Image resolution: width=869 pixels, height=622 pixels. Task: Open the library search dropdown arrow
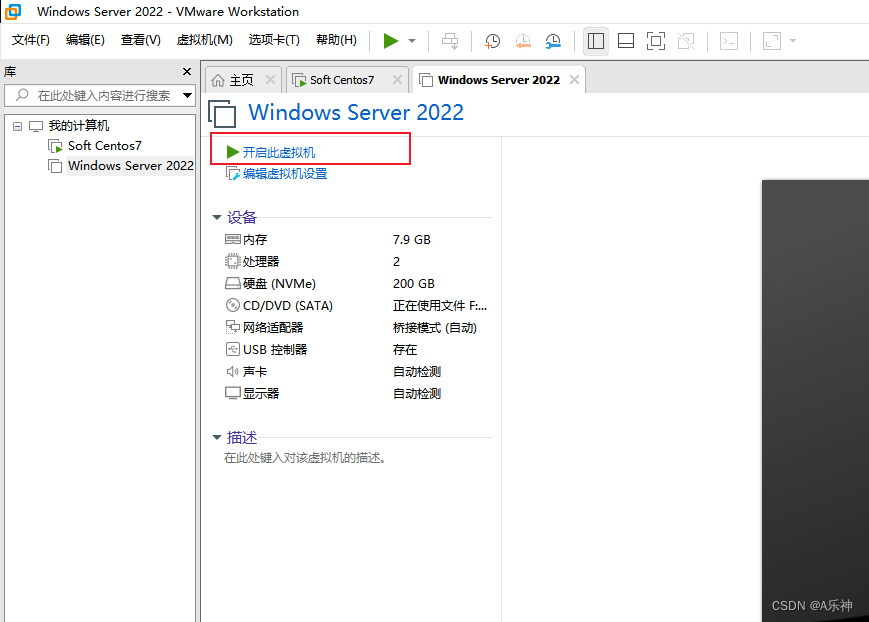187,95
